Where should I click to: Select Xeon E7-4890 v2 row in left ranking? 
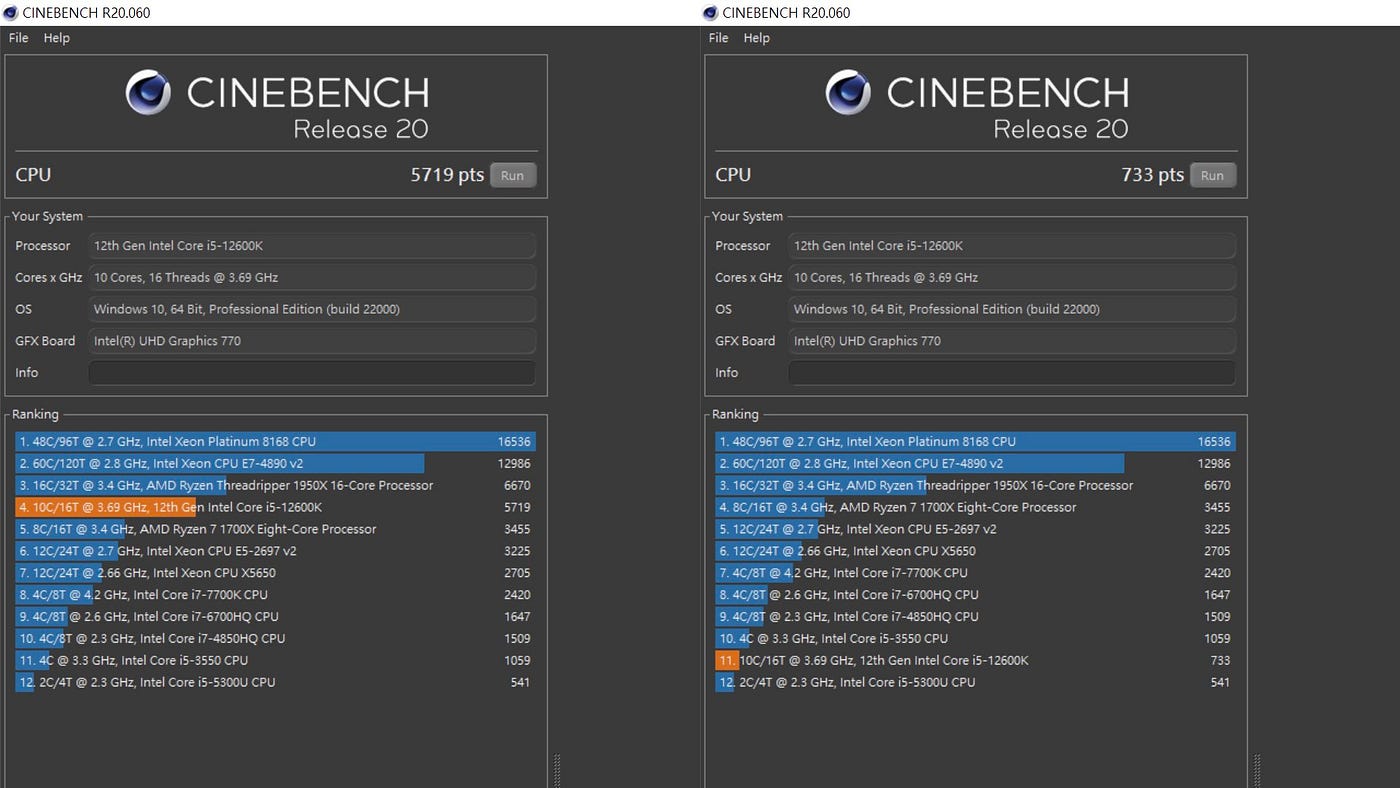275,463
